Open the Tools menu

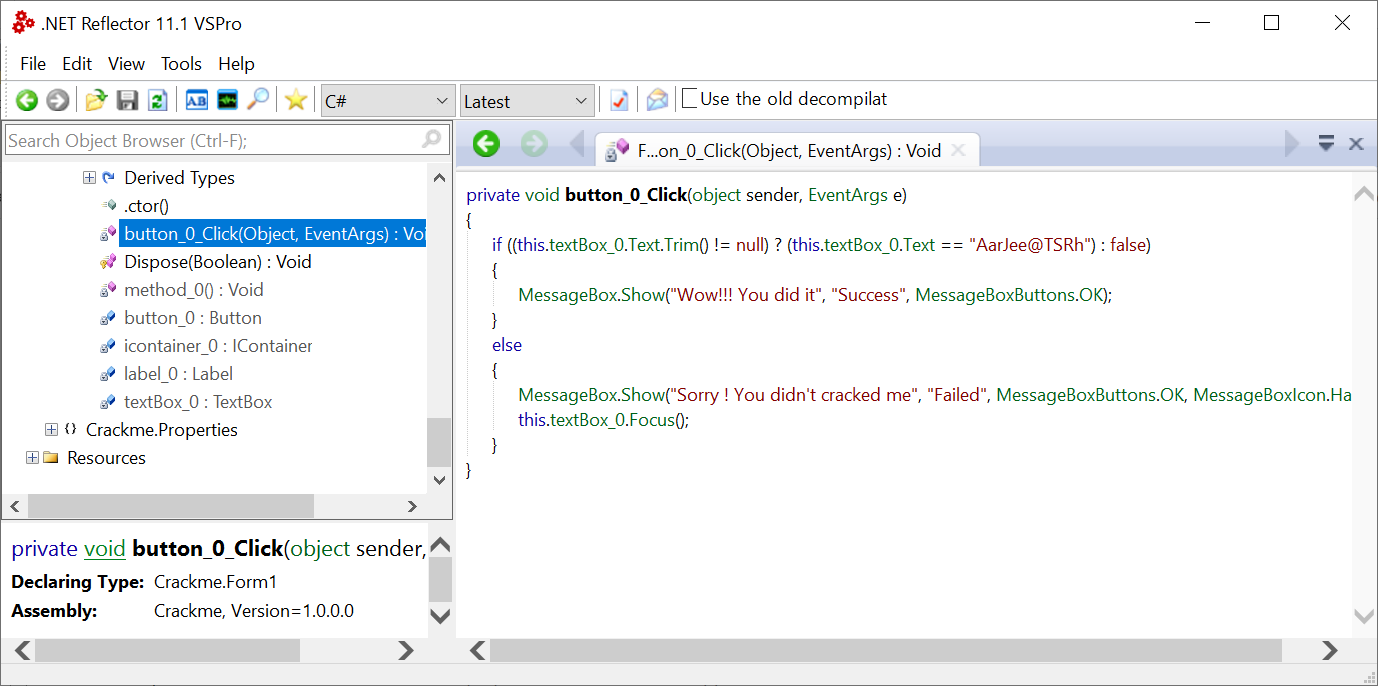[181, 64]
